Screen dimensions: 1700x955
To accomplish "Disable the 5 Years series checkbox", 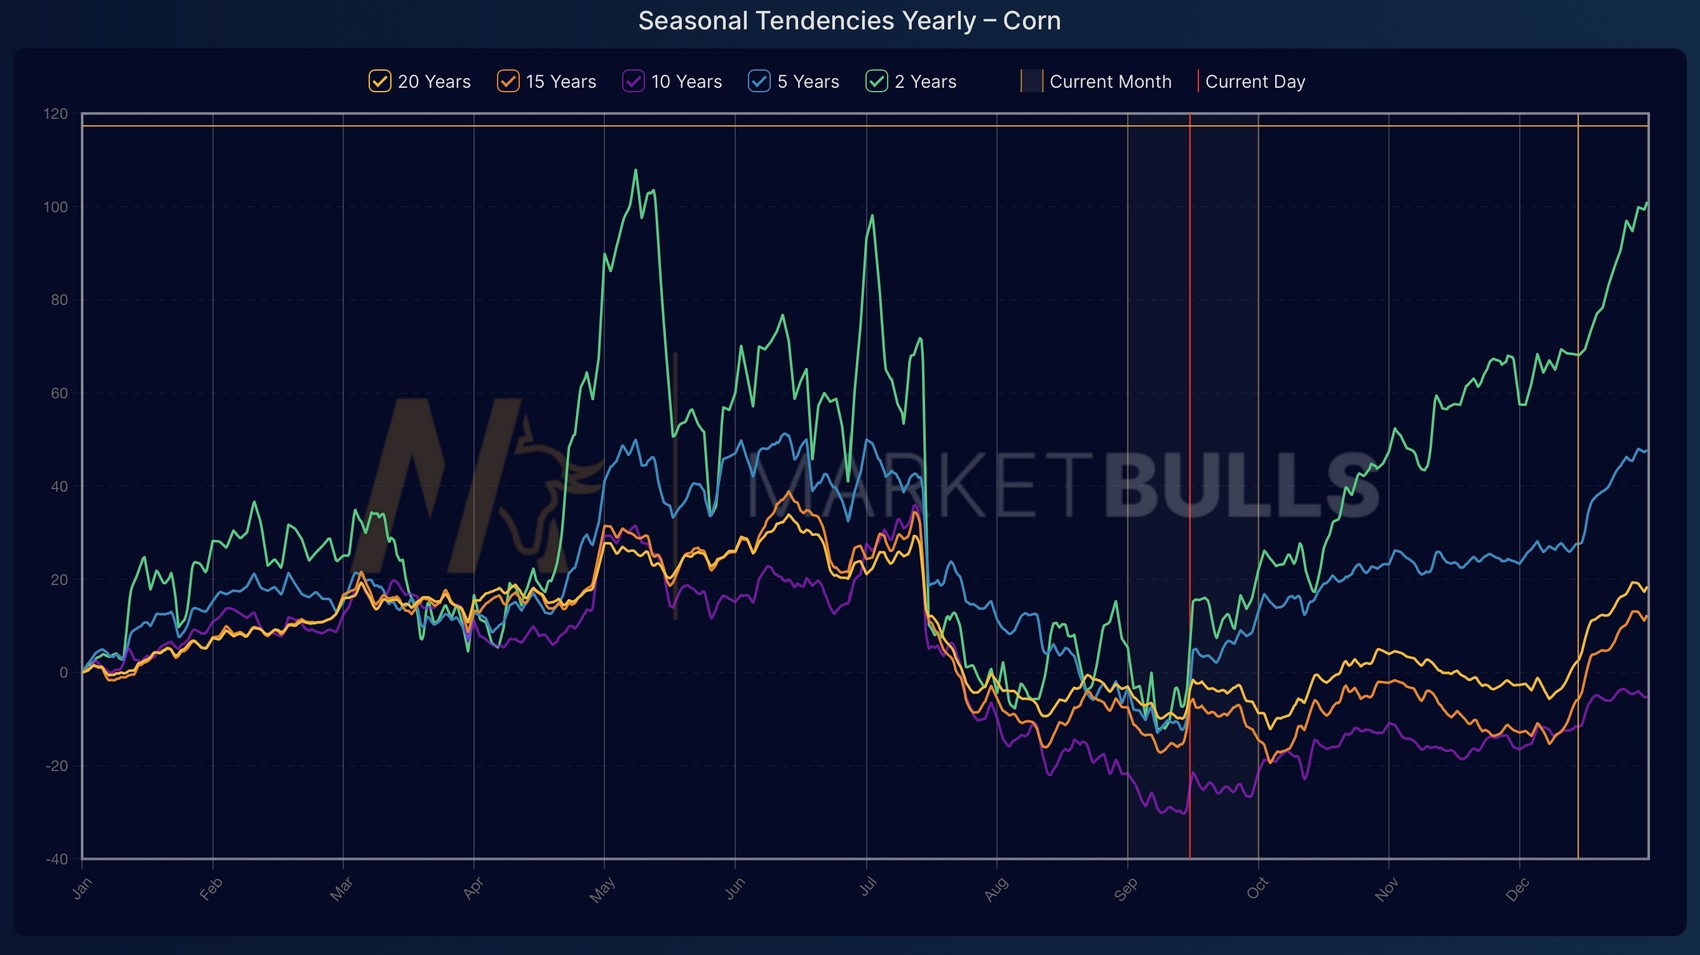I will [x=759, y=81].
